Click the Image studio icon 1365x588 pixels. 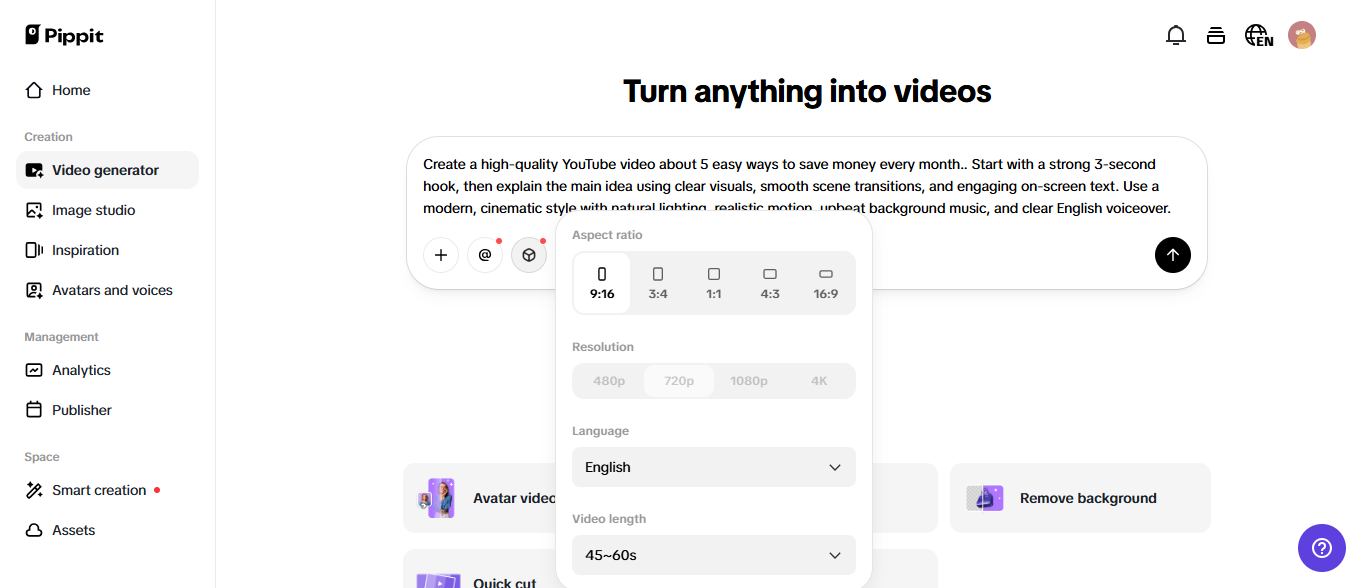click(34, 210)
